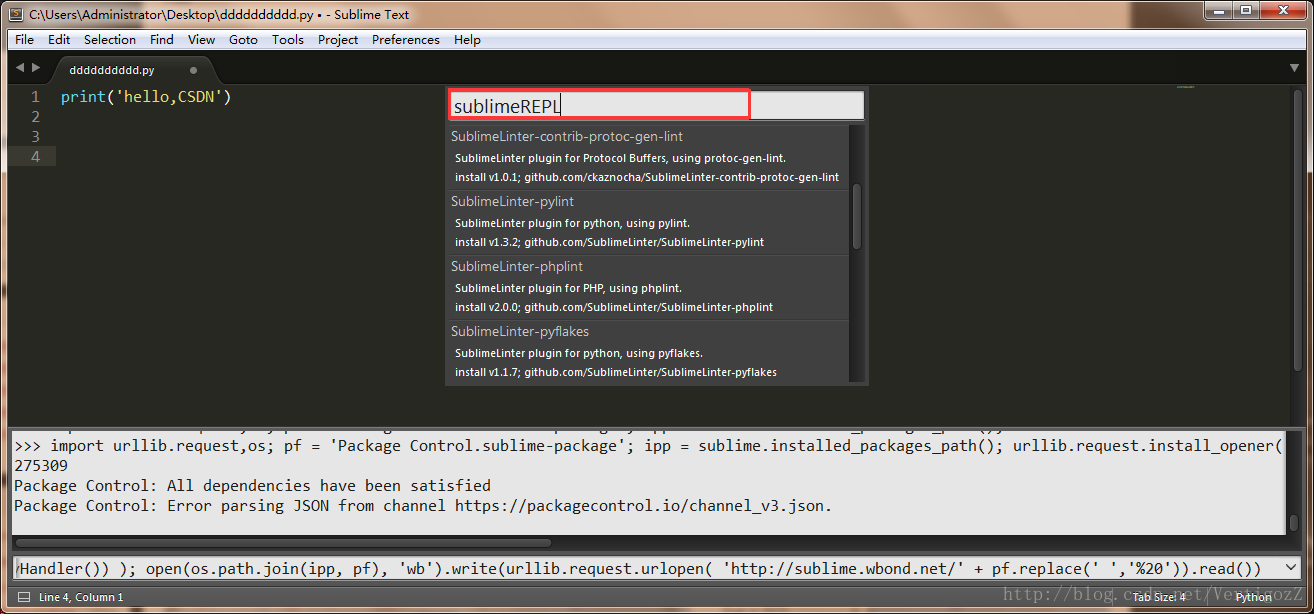Open the Preferences menu
Image resolution: width=1314 pixels, height=614 pixels.
click(x=406, y=40)
